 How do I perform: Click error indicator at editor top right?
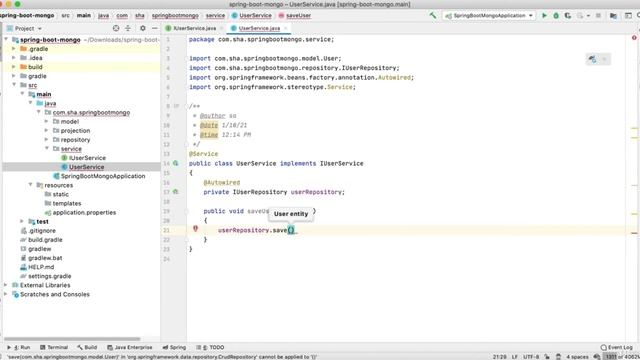(x=634, y=38)
